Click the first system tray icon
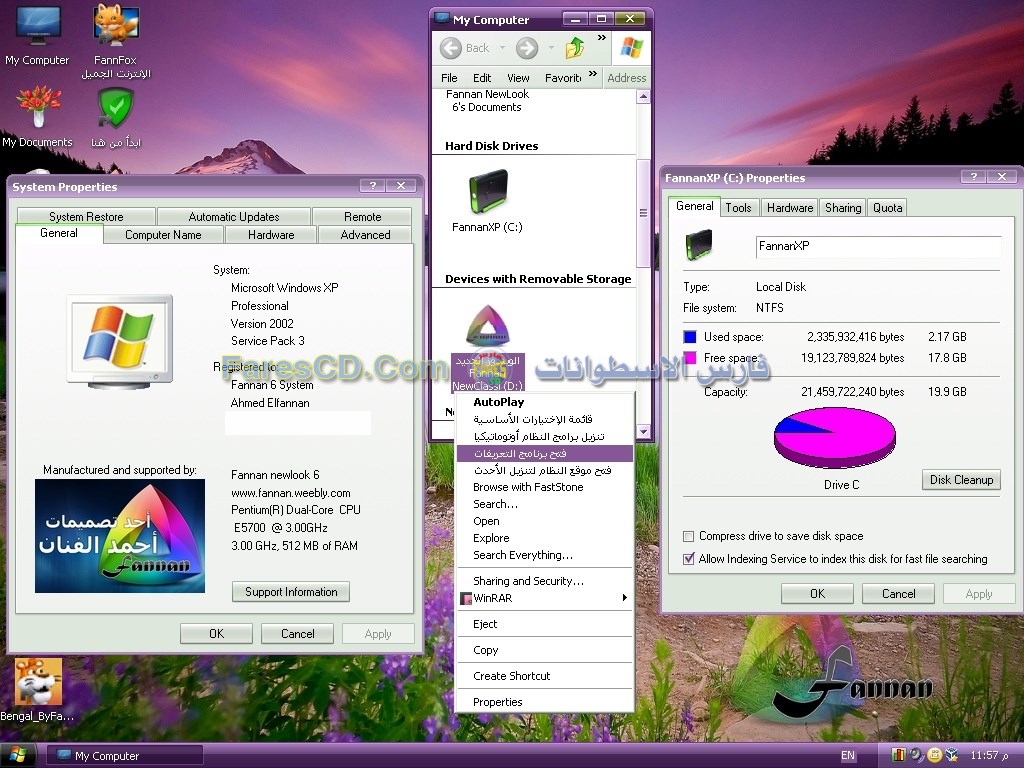The width and height of the screenshot is (1024, 768). click(899, 755)
